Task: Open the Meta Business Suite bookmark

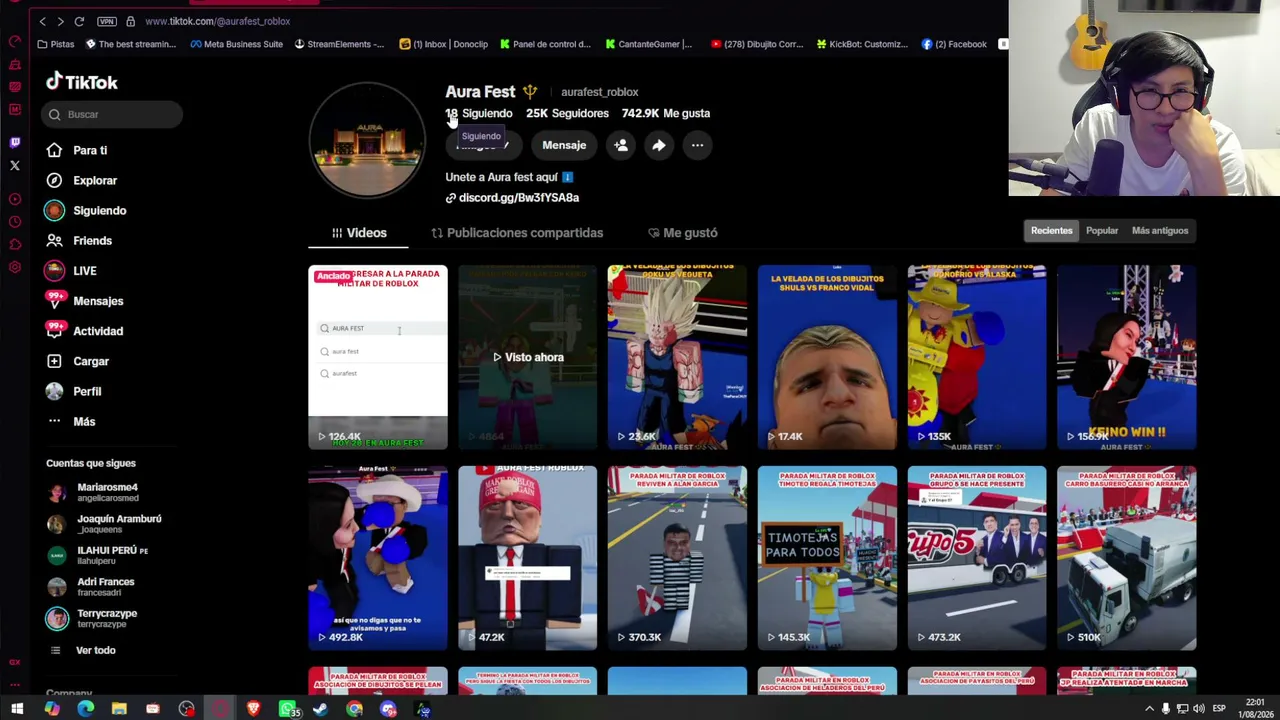Action: click(237, 44)
